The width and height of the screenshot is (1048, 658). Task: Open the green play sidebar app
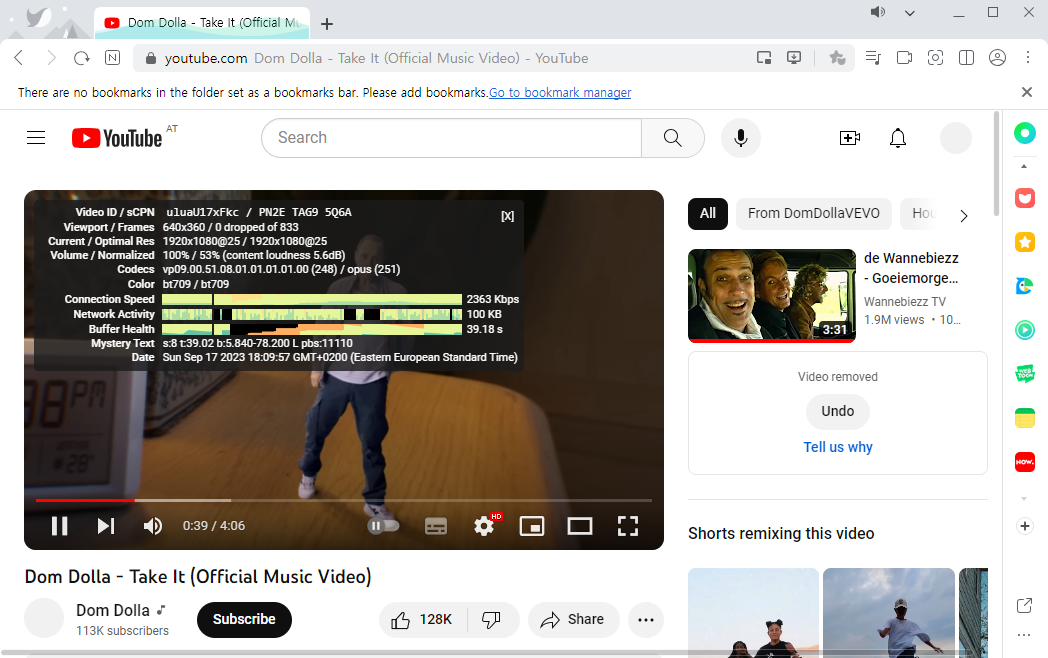click(1025, 330)
